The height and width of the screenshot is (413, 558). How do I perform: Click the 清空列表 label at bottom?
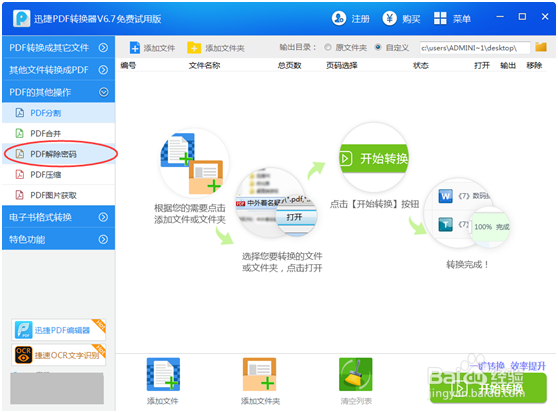point(356,401)
